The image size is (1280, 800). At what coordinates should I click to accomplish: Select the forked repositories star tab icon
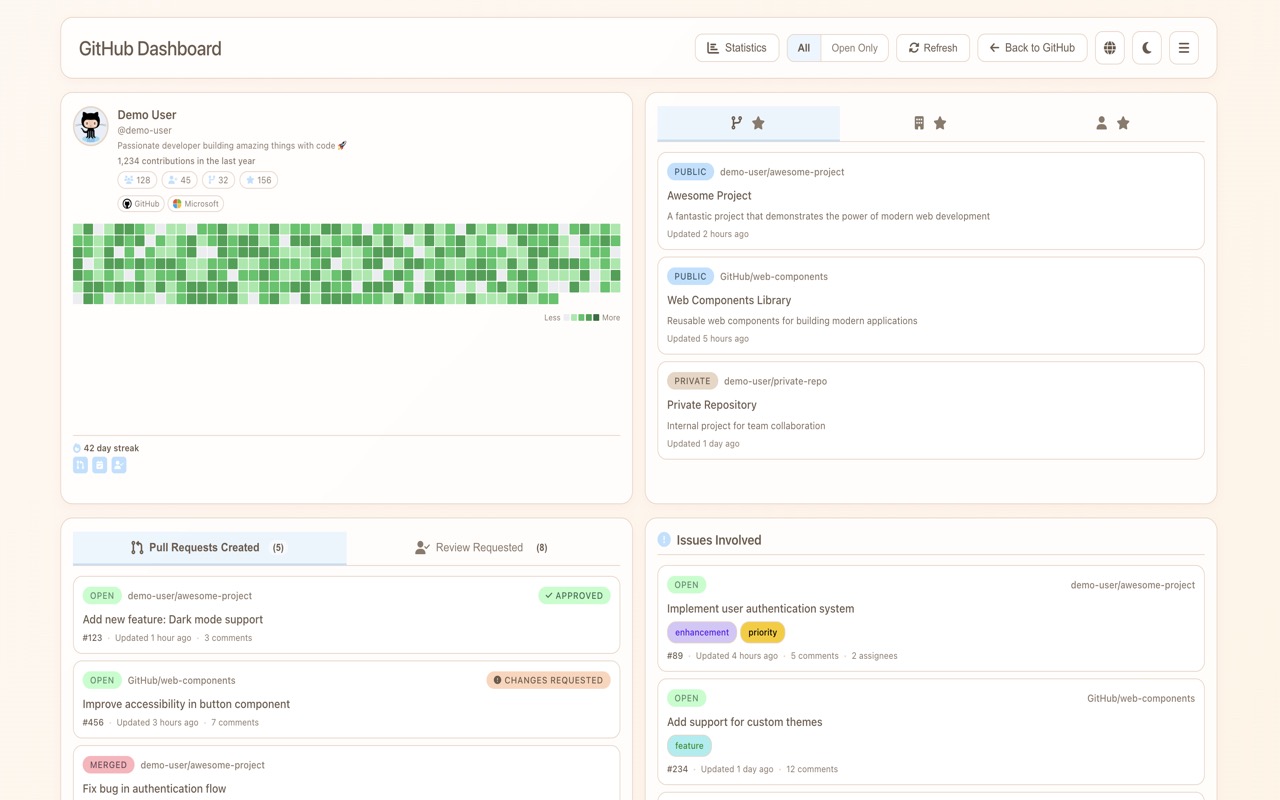coord(748,122)
